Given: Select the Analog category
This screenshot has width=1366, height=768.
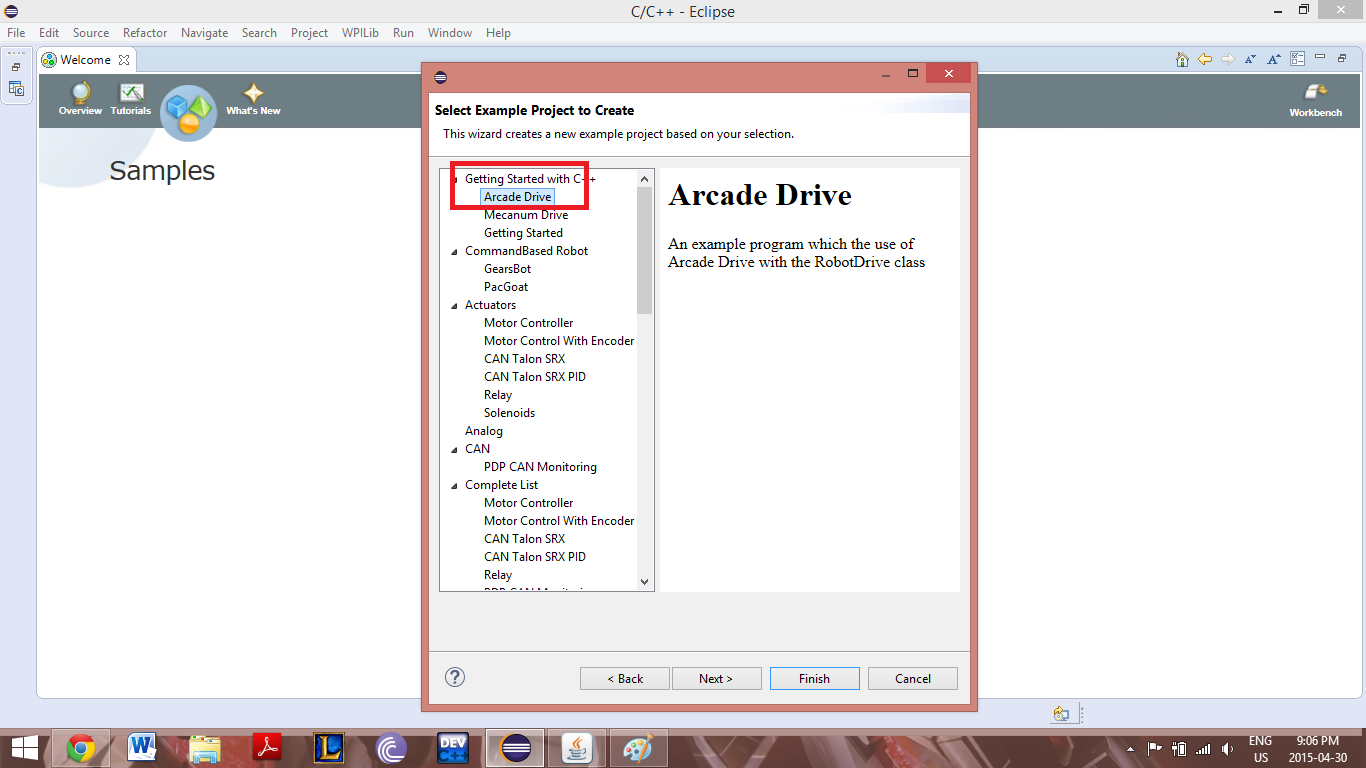Looking at the screenshot, I should 484,431.
